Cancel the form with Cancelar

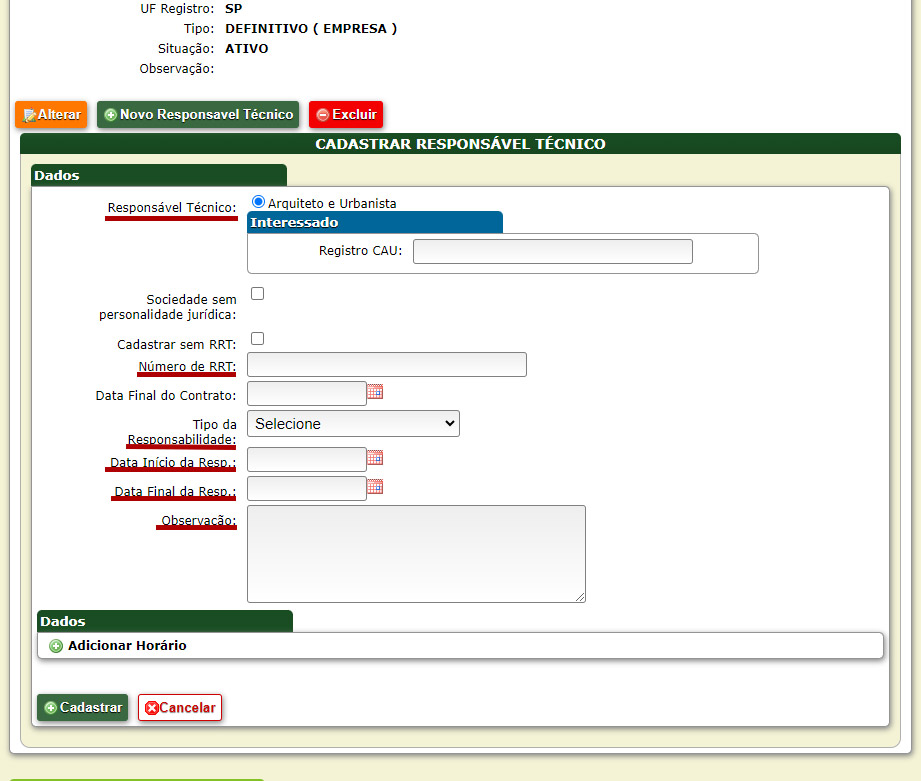tap(180, 708)
